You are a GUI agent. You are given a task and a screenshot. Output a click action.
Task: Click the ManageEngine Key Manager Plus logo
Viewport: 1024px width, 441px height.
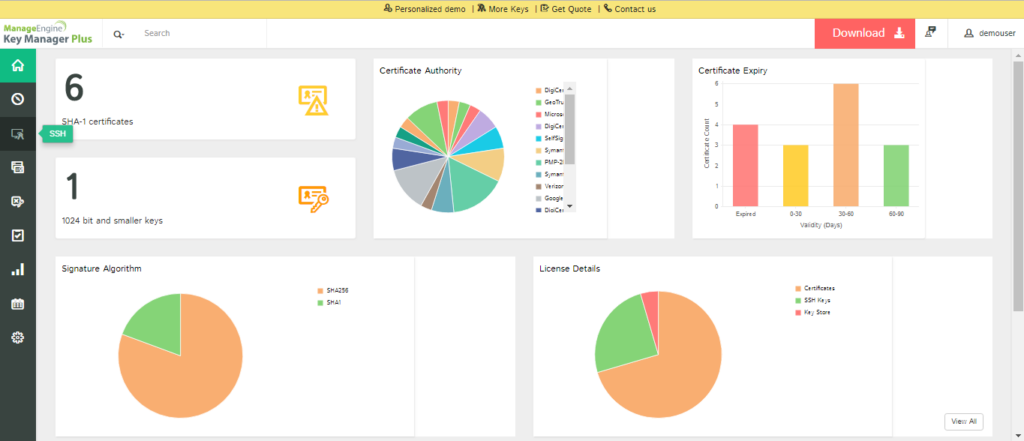pos(48,33)
